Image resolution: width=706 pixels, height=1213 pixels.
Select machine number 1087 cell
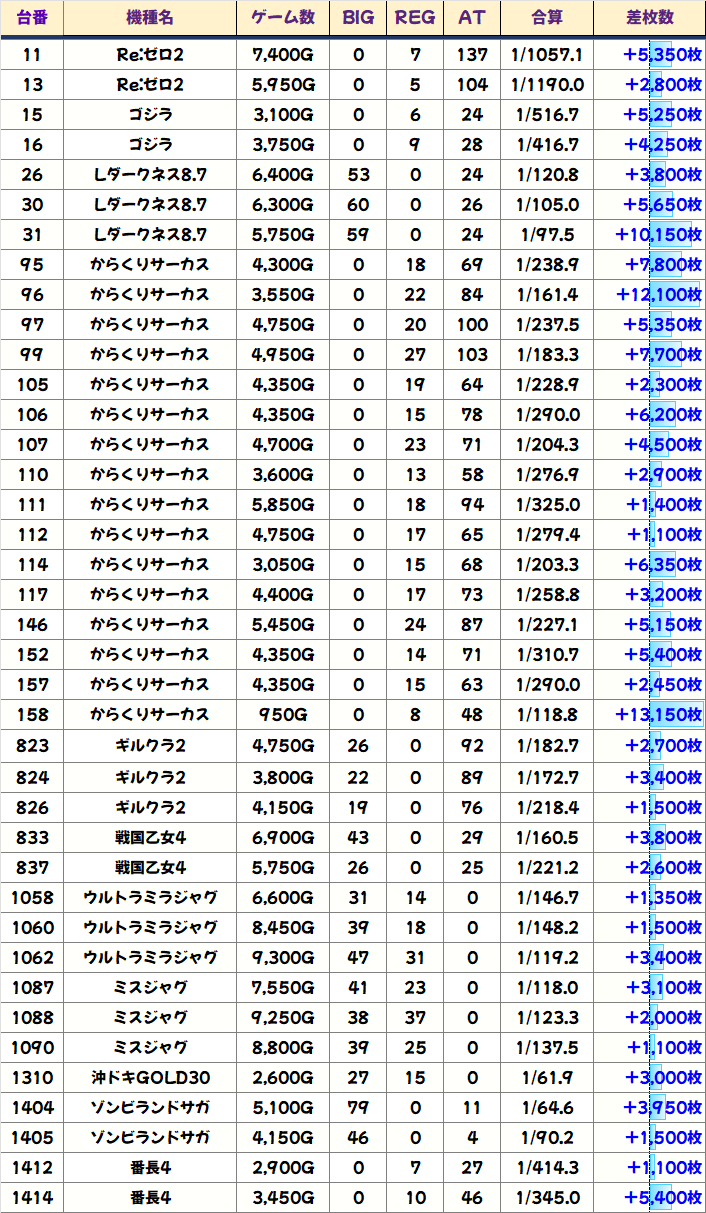pos(32,987)
